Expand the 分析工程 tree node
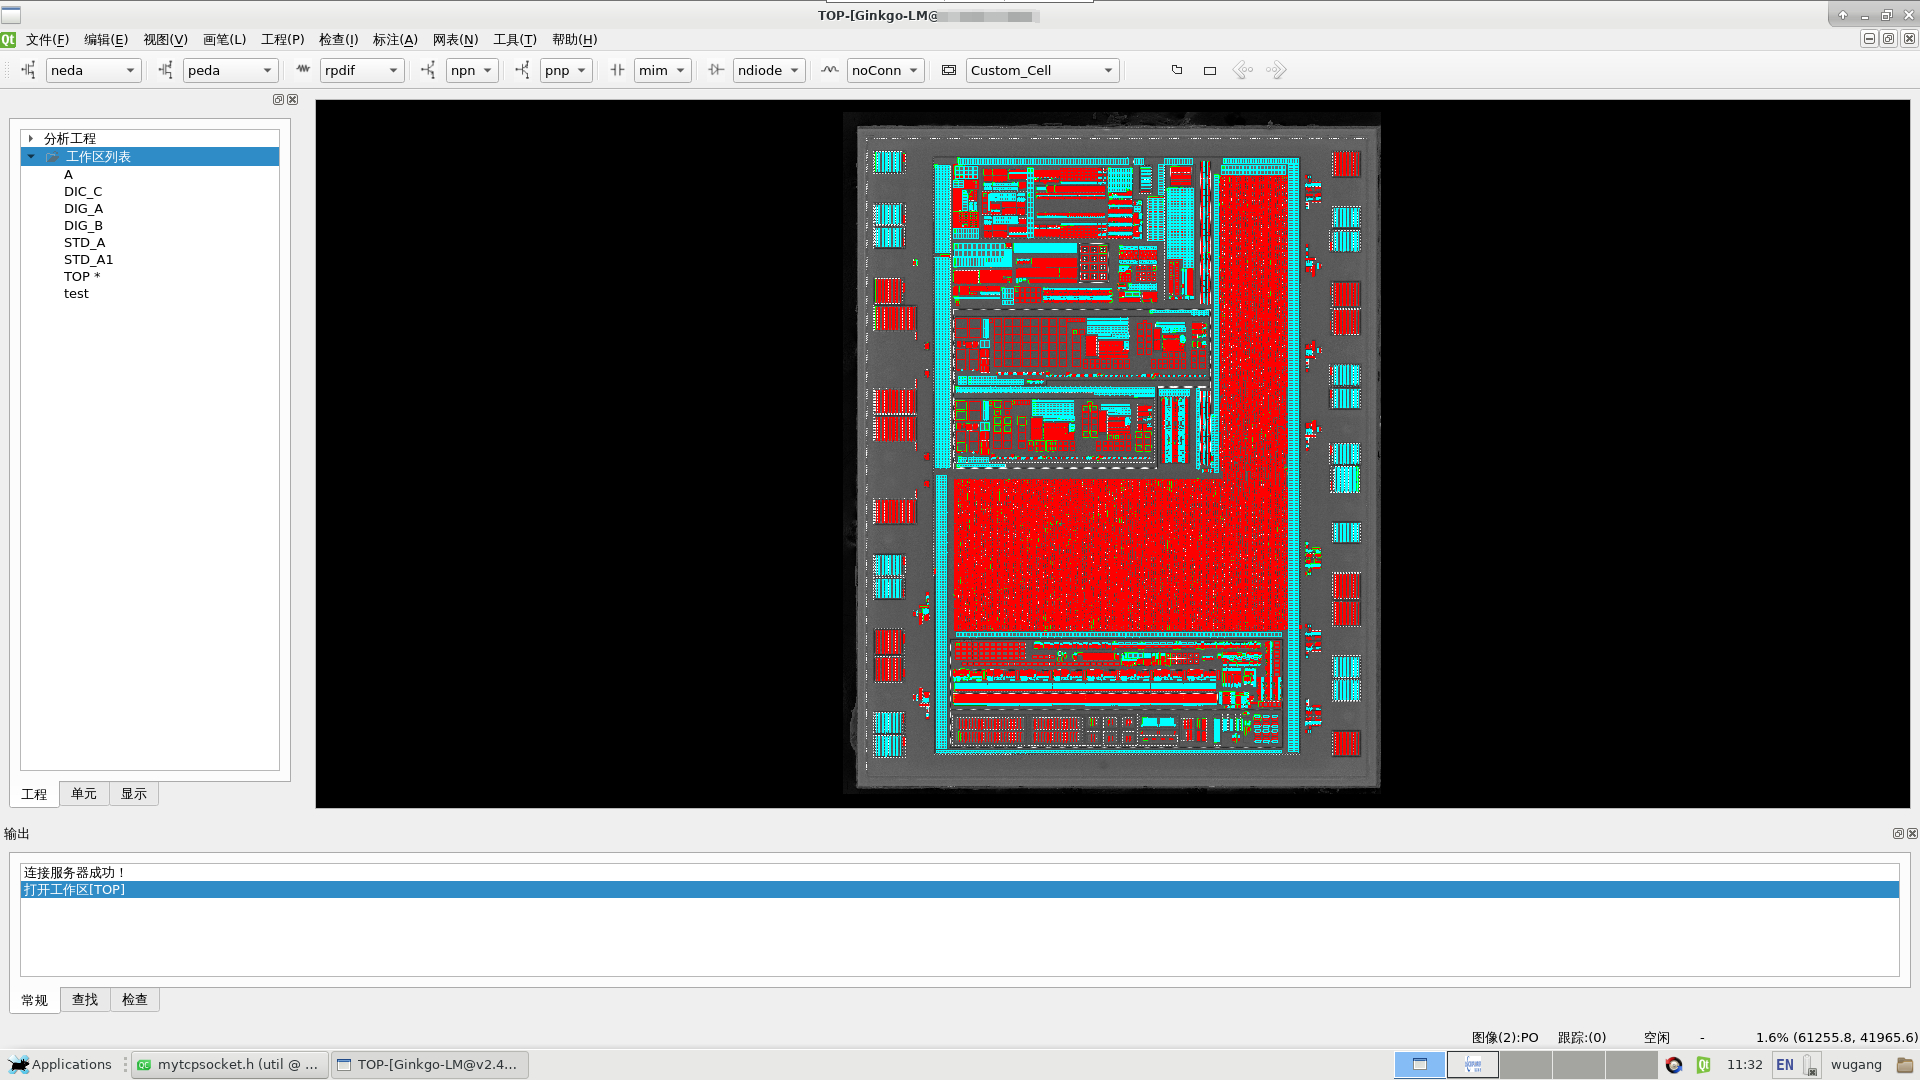Screen dimensions: 1920x1080 (31, 139)
